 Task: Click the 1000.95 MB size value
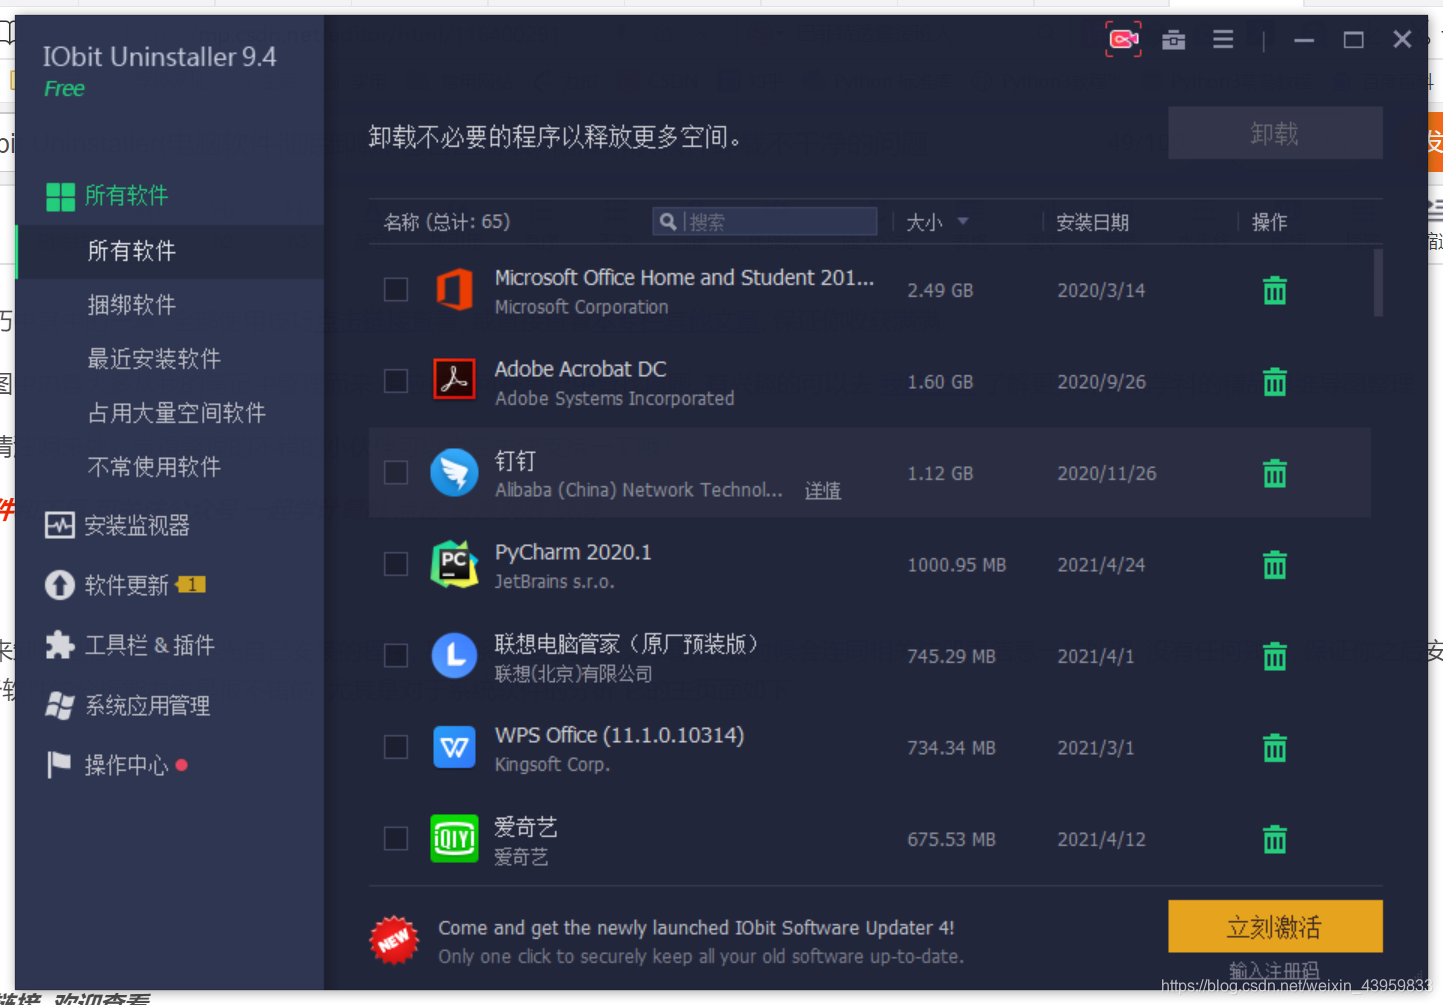pos(957,565)
